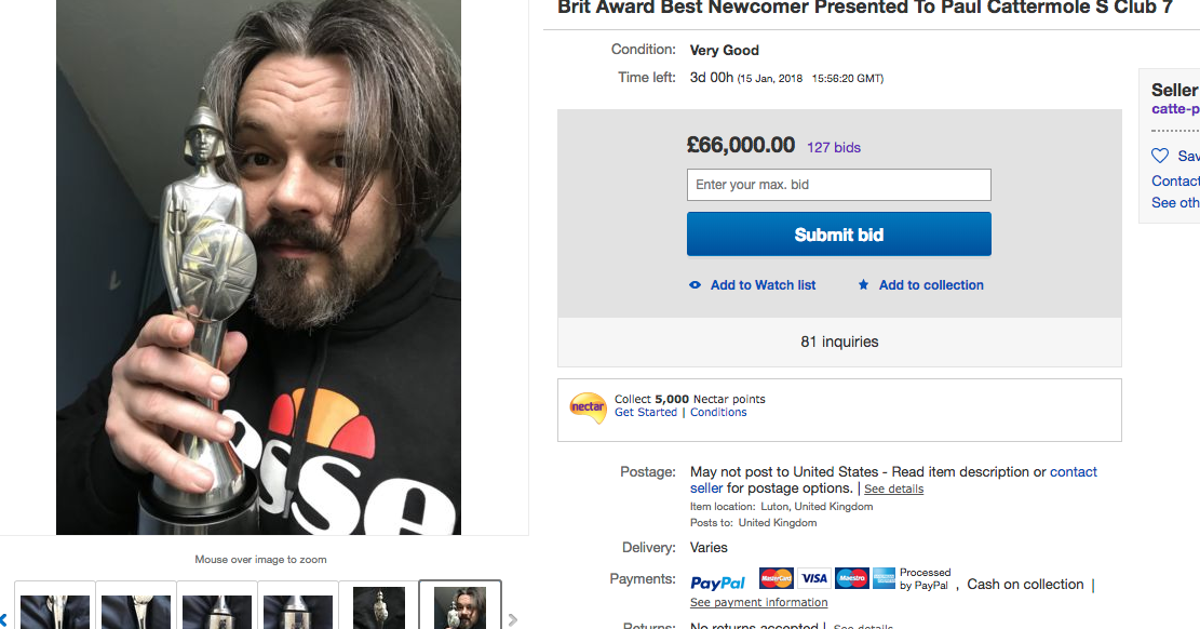Click the star icon beside Add to collection
The image size is (1200, 629).
pyautogui.click(x=863, y=285)
